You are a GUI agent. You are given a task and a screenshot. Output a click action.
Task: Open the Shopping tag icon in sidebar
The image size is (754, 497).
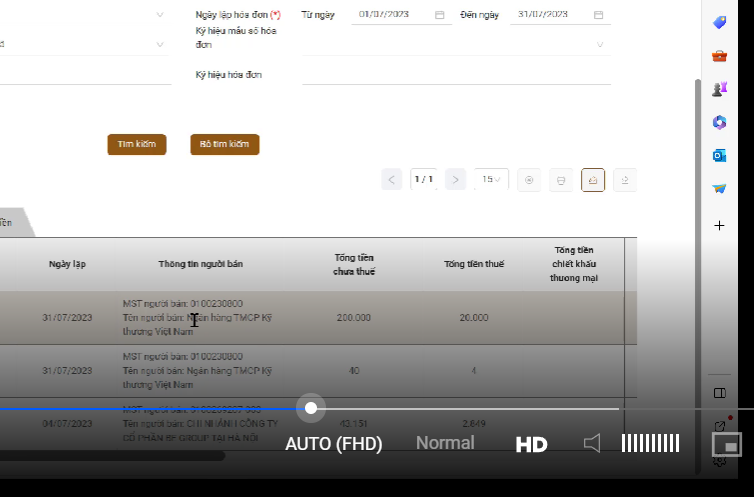coord(719,22)
